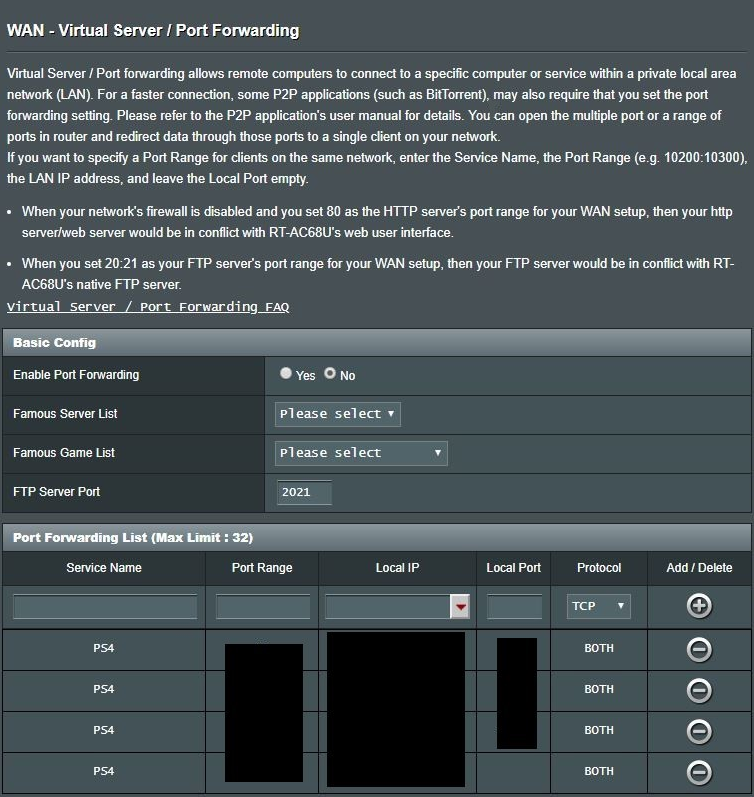Remove the fourth PS4 forwarding rule
754x797 pixels.
click(699, 772)
